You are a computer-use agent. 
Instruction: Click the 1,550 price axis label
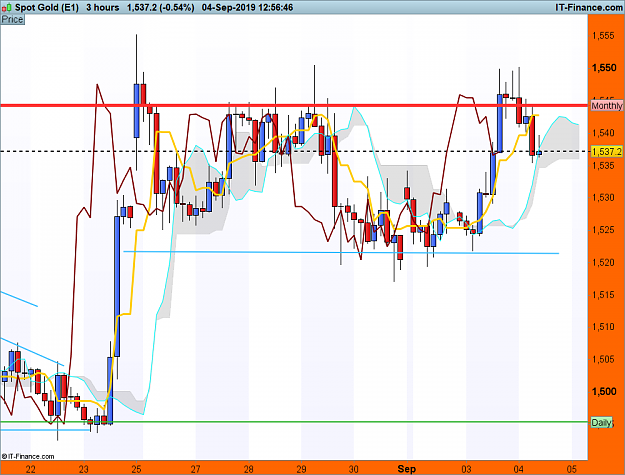pos(604,68)
